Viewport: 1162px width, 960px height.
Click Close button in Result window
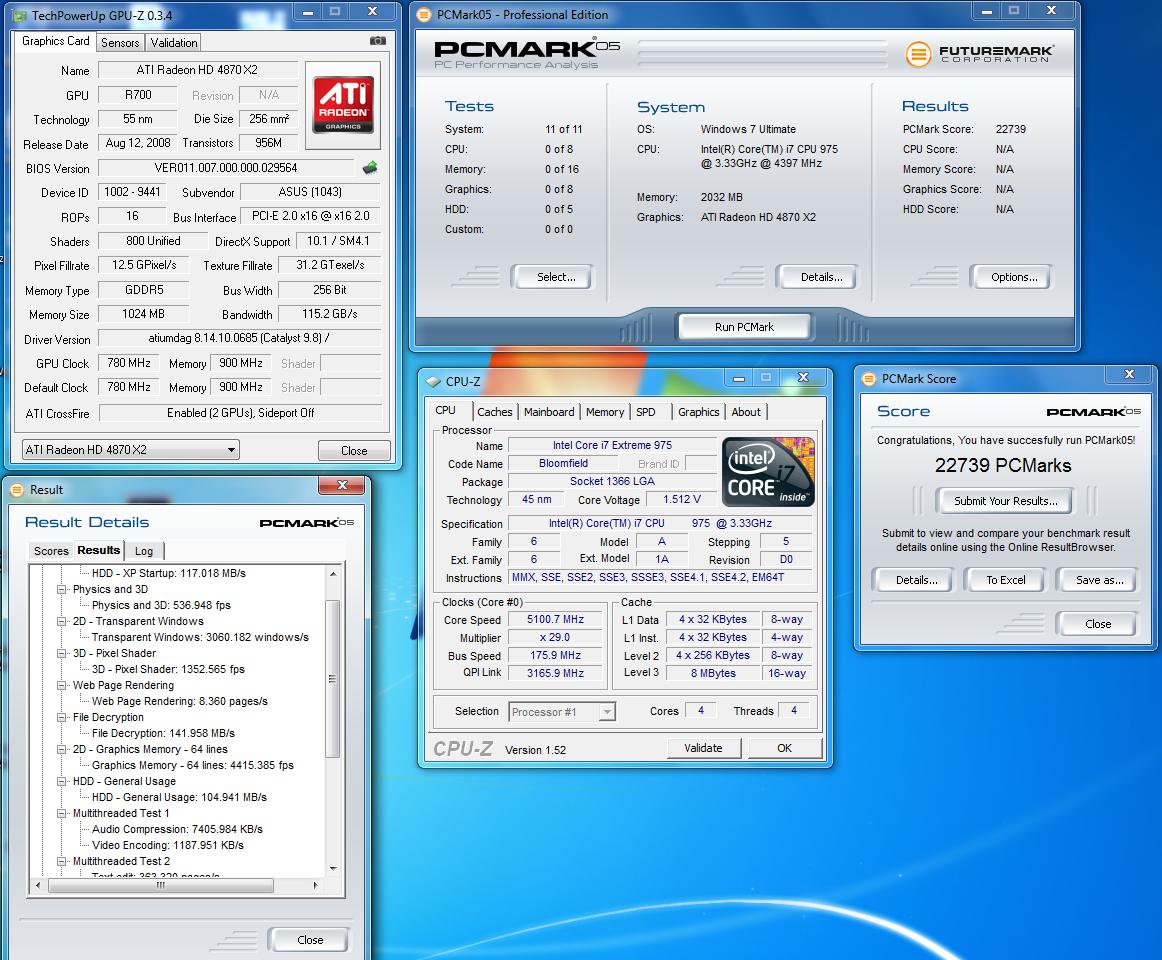coord(310,940)
